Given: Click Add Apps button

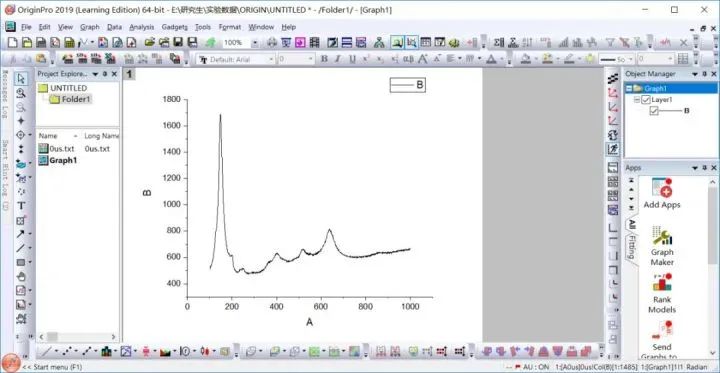Looking at the screenshot, I should [x=662, y=193].
